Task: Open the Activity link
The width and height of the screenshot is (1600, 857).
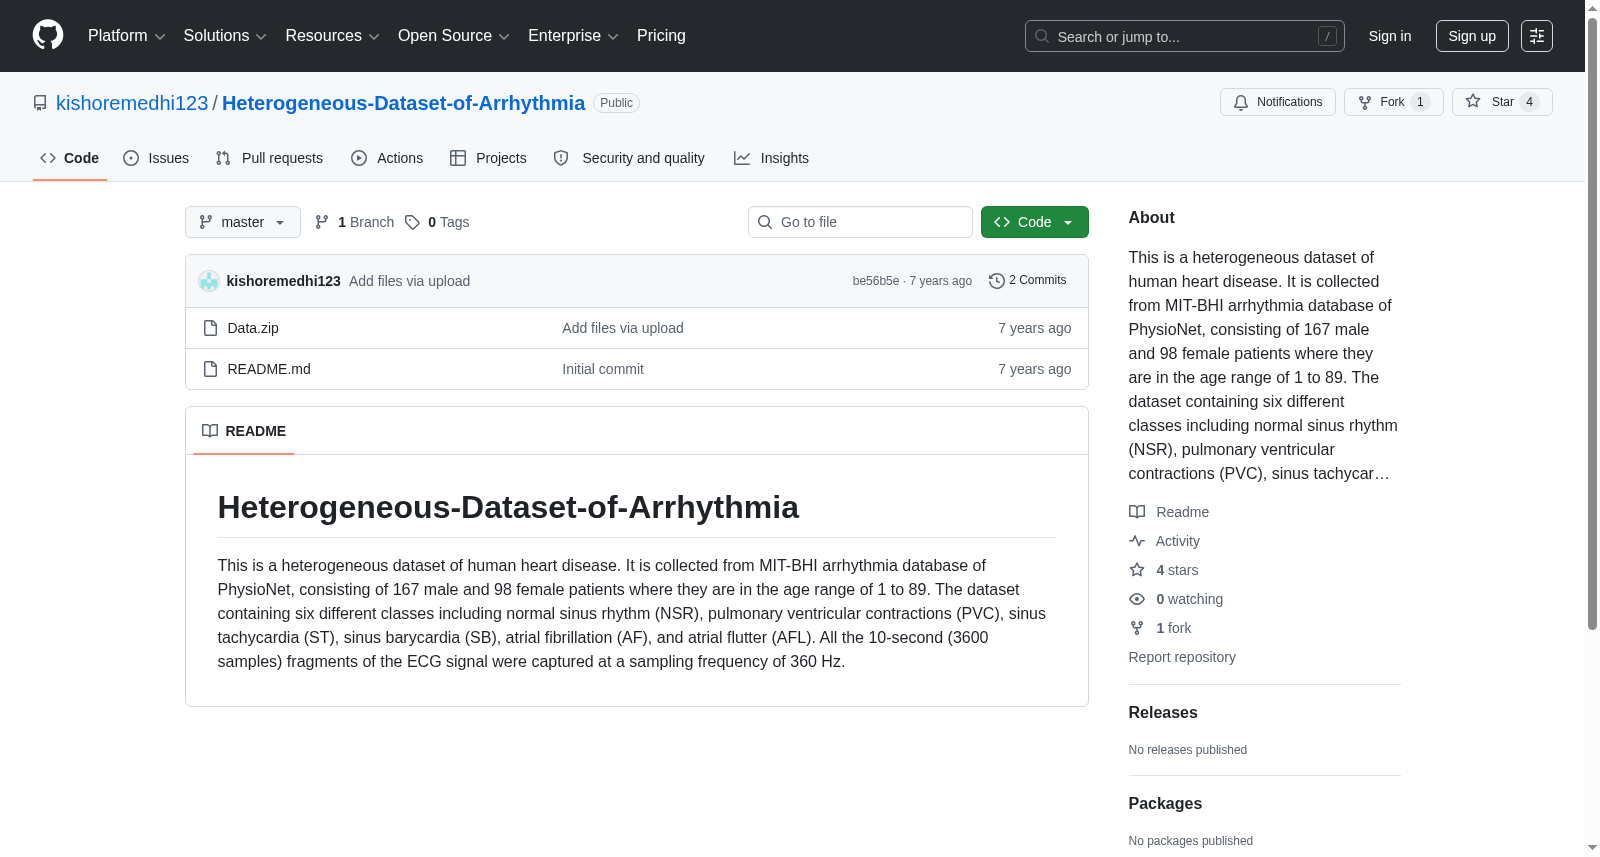Action: (1164, 541)
